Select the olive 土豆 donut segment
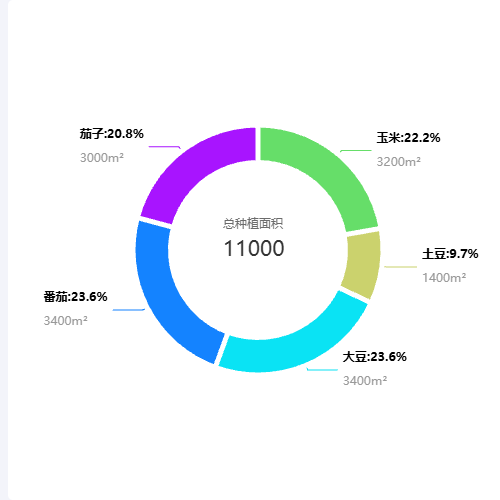Image resolution: width=500 pixels, height=500 pixels. click(x=362, y=263)
